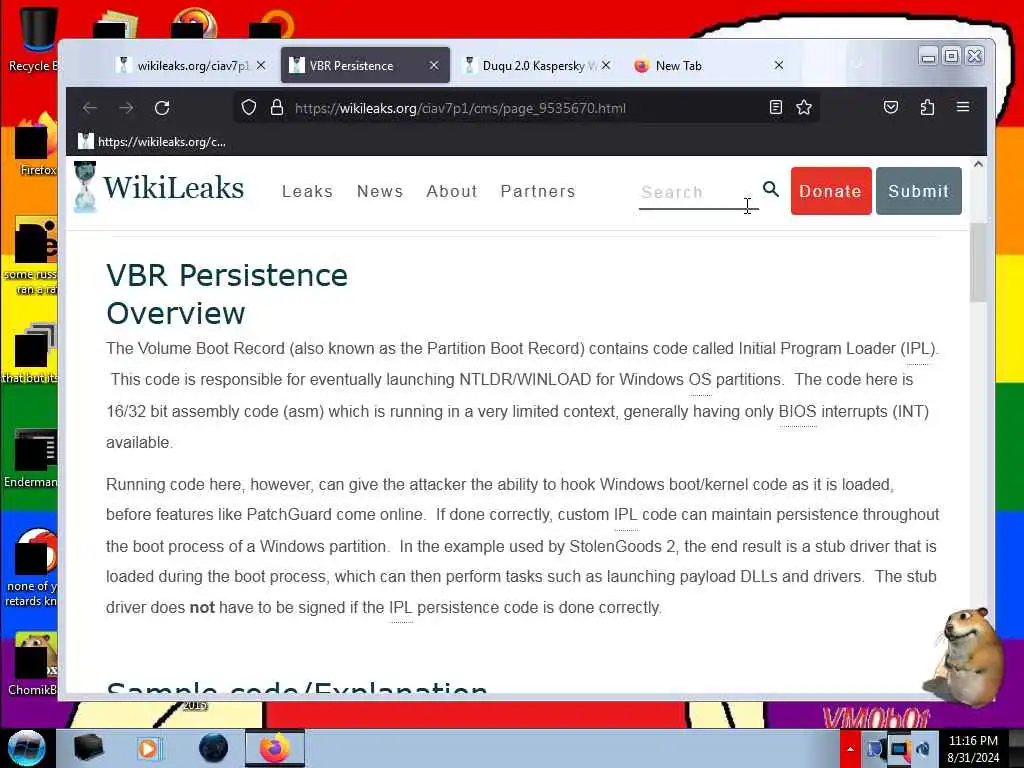Save page to Pocket
Image resolution: width=1024 pixels, height=768 pixels.
[x=891, y=107]
